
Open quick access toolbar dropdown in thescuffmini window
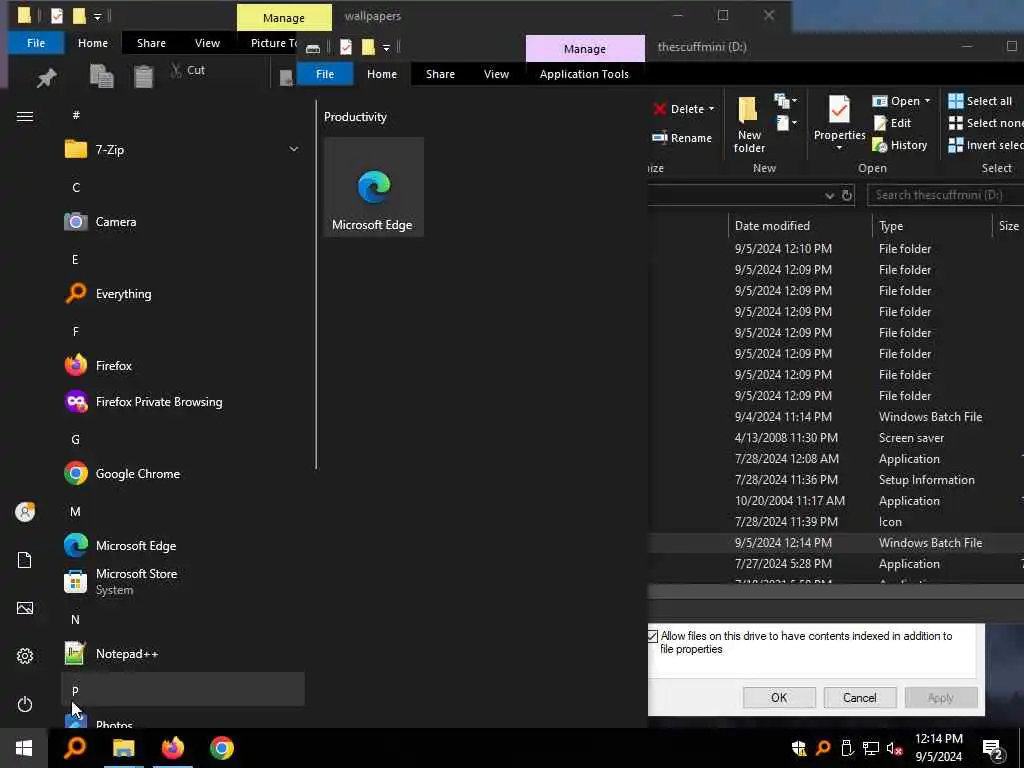[x=386, y=47]
